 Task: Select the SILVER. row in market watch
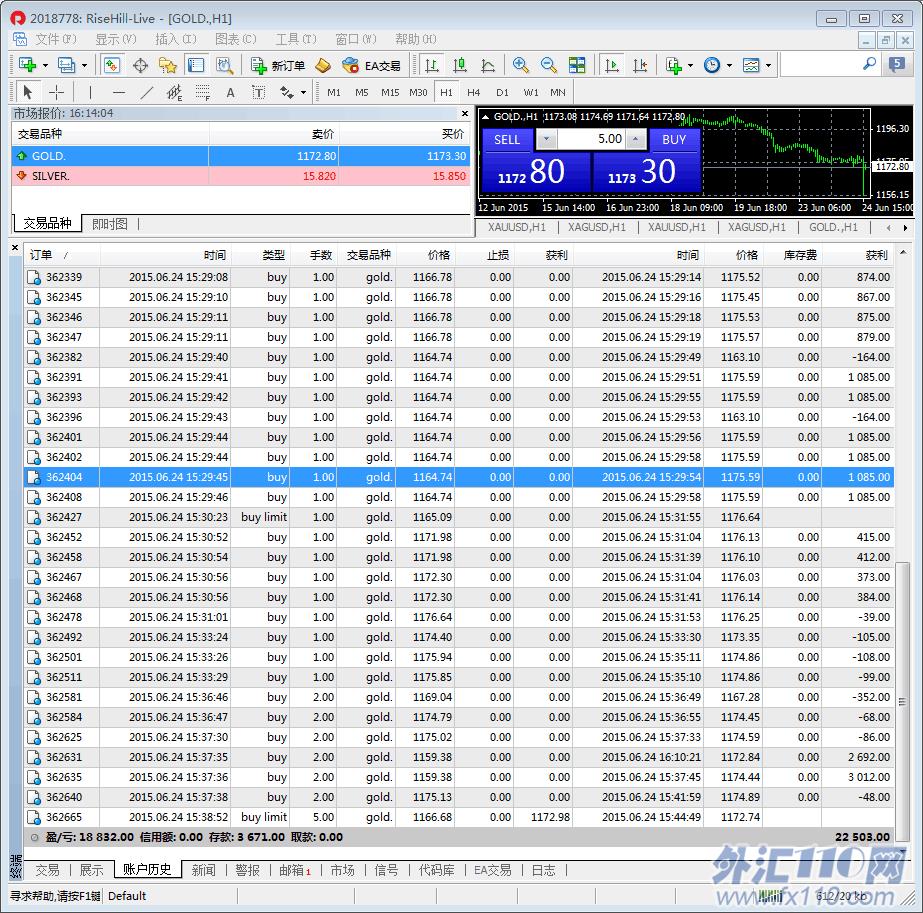click(x=241, y=176)
